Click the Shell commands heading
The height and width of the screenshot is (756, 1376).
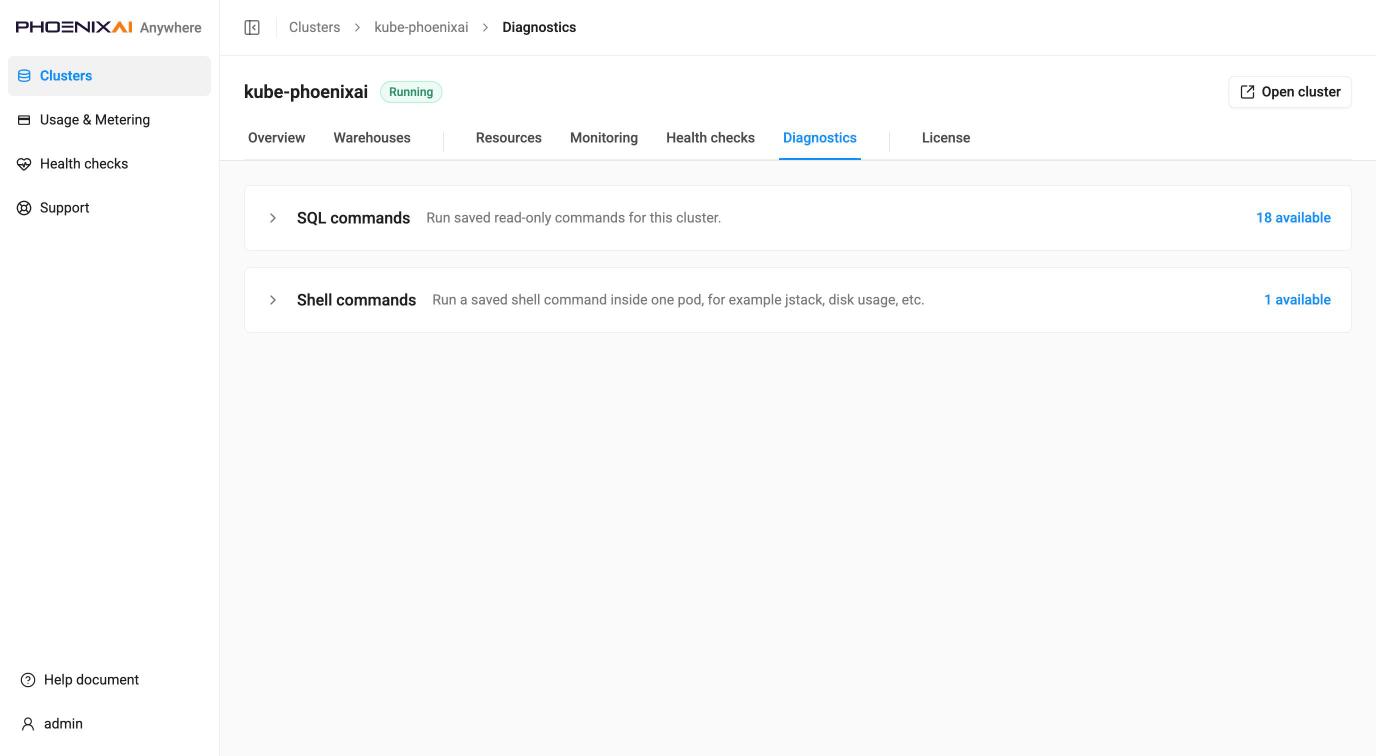click(356, 300)
